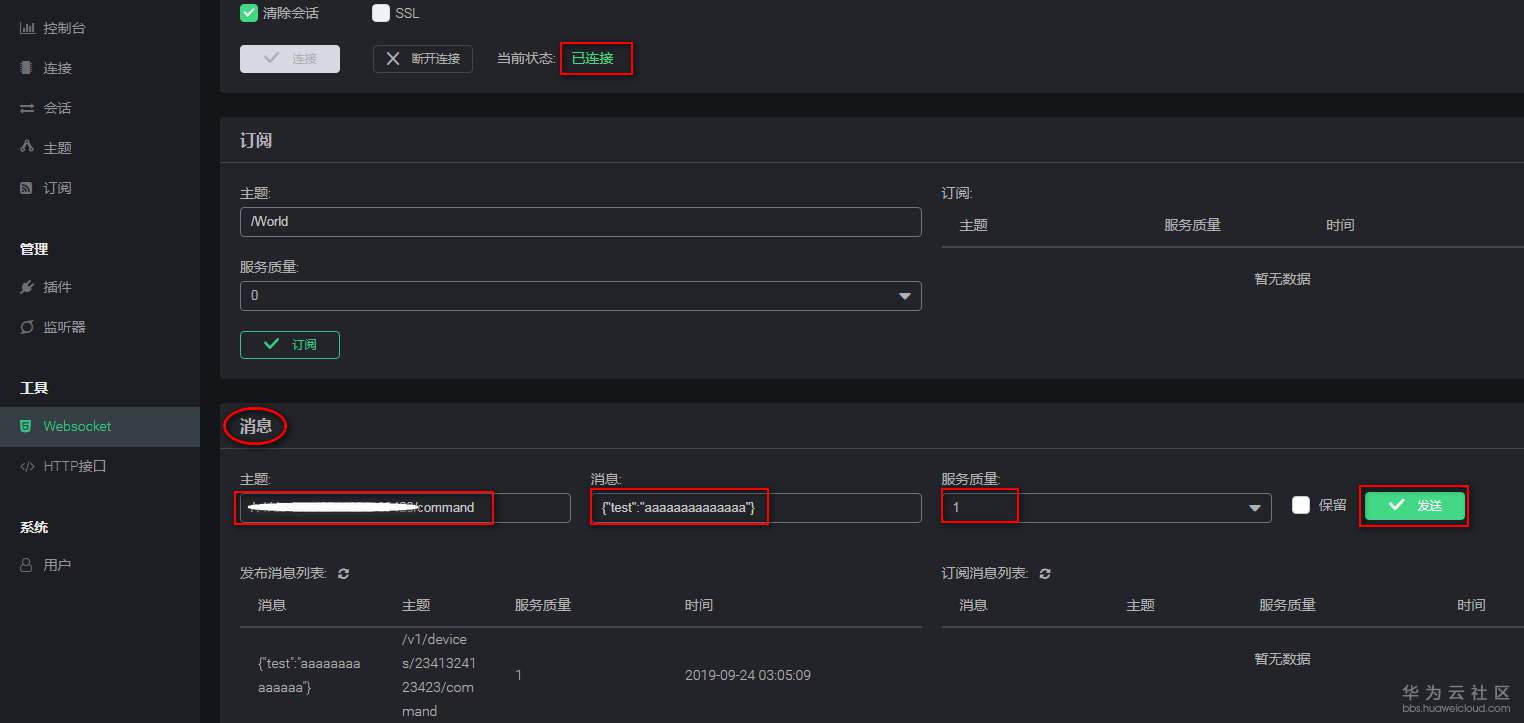
Task: Click the green-outlined 订阅 subscribe button
Action: click(290, 345)
